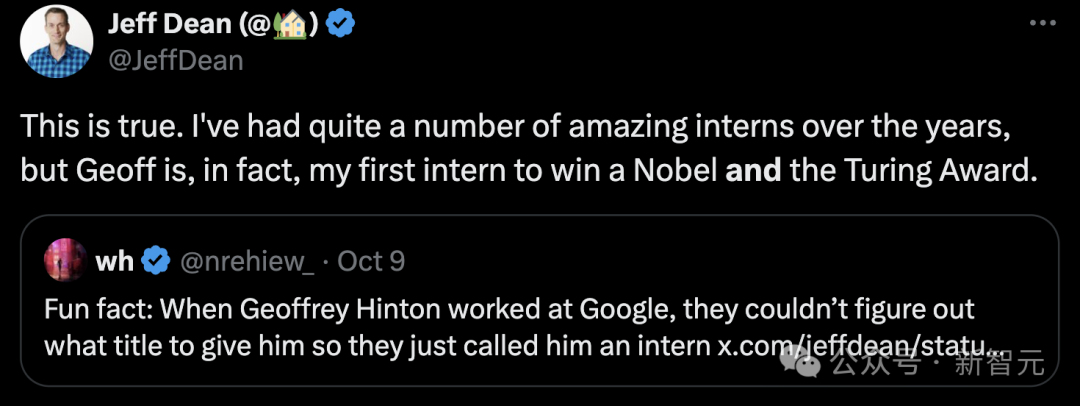This screenshot has height=406, width=1080.
Task: Click the house emoji in the name
Action: pos(296,24)
